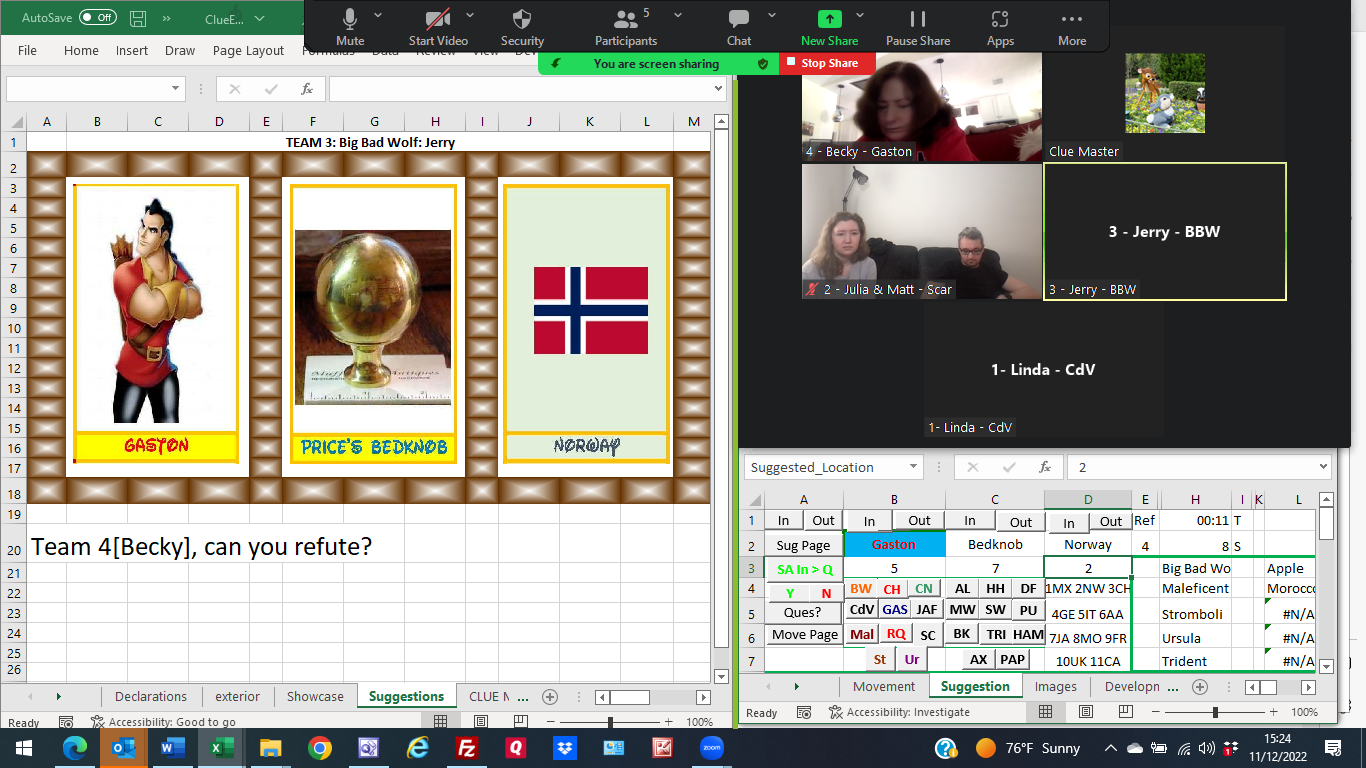This screenshot has width=1366, height=768.
Task: Open Chat options arrow
Action: coord(772,15)
